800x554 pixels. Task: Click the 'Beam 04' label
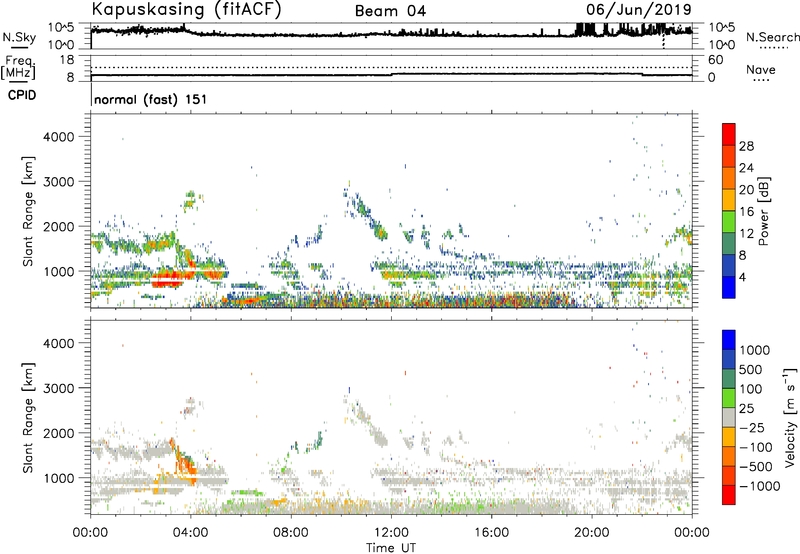pyautogui.click(x=390, y=11)
